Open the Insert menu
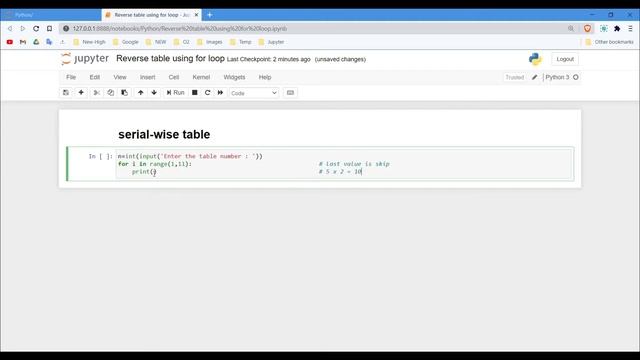The image size is (640, 360). coord(148,77)
